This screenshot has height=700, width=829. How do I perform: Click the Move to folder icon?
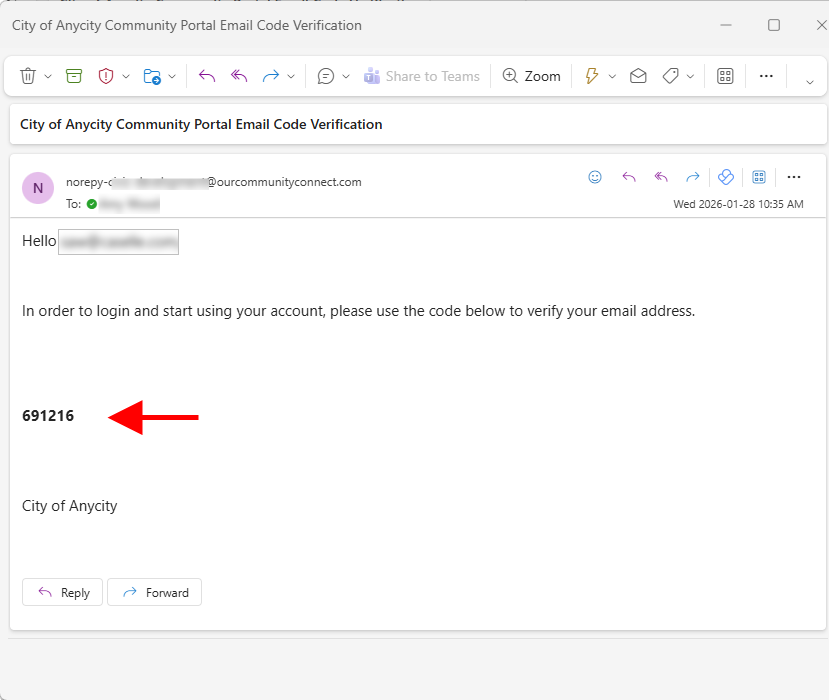coord(152,76)
